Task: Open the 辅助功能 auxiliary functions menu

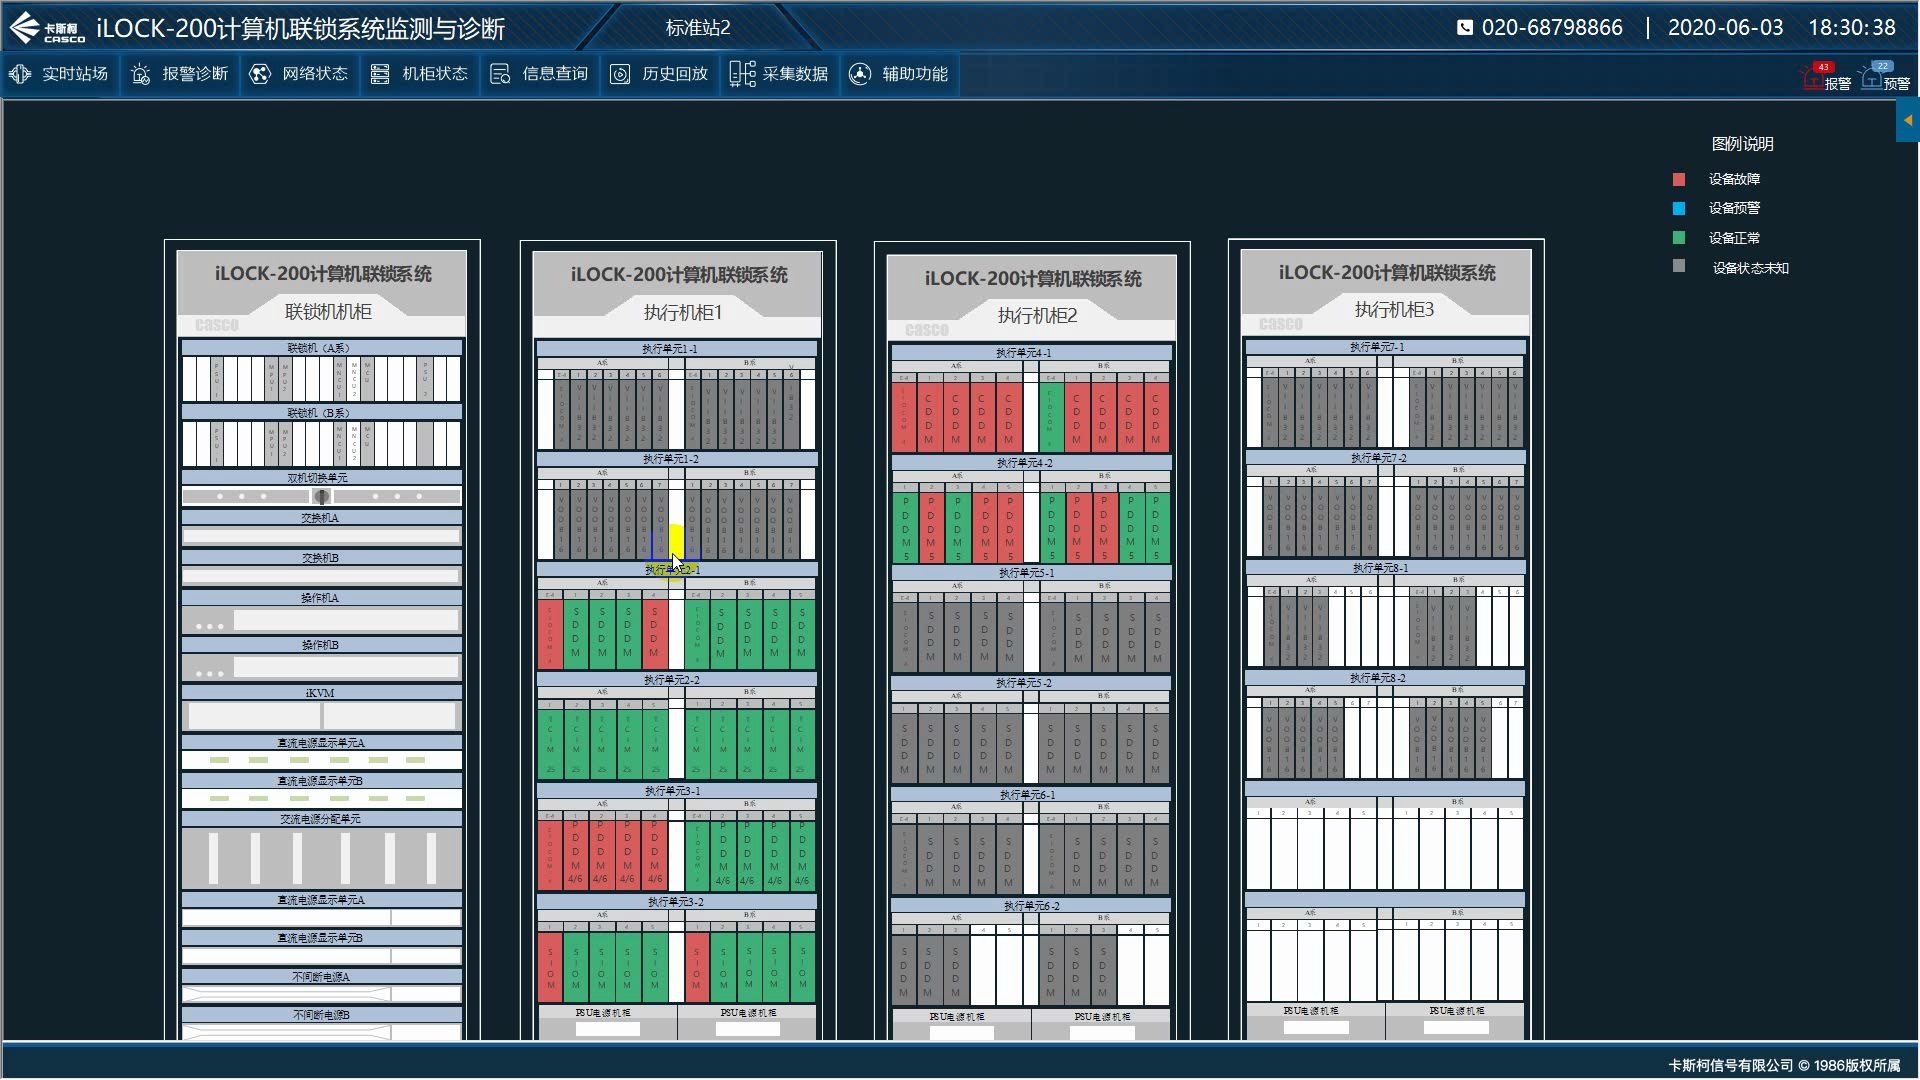Action: [x=899, y=74]
